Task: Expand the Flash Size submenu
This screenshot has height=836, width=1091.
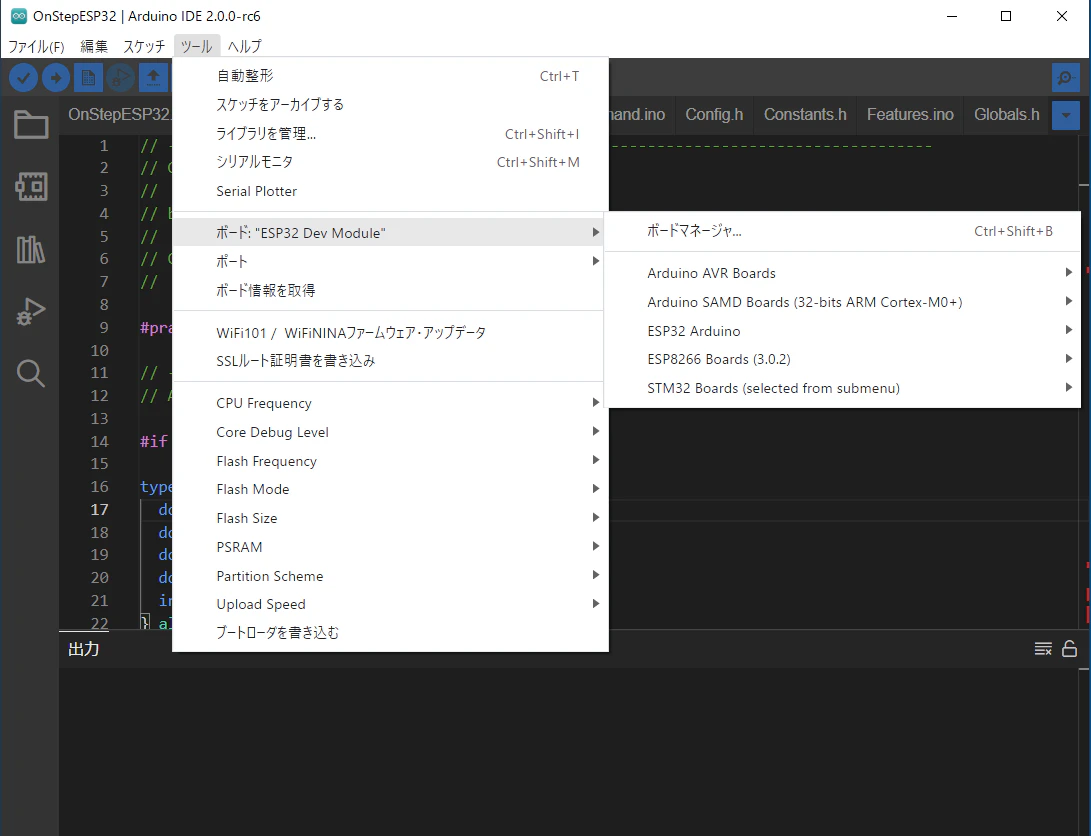Action: 390,518
